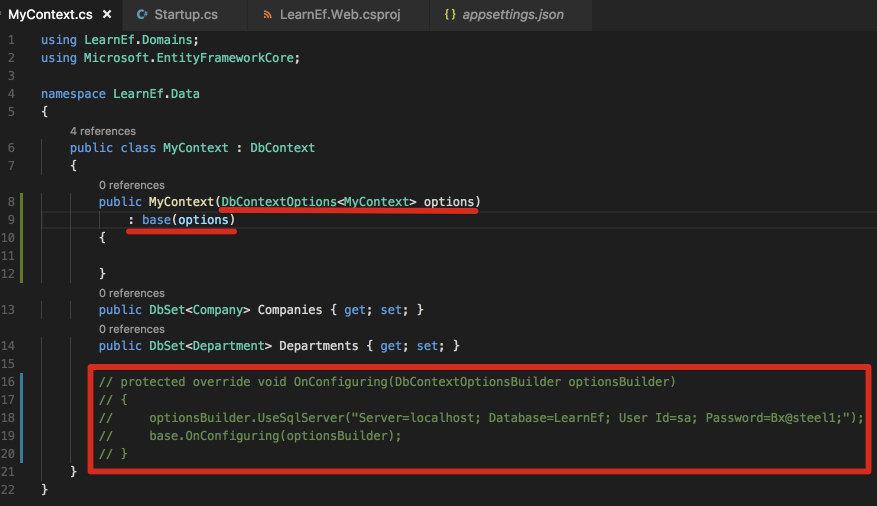Click 'get;' accessor on Companies line
The width and height of the screenshot is (877, 506).
tap(359, 310)
